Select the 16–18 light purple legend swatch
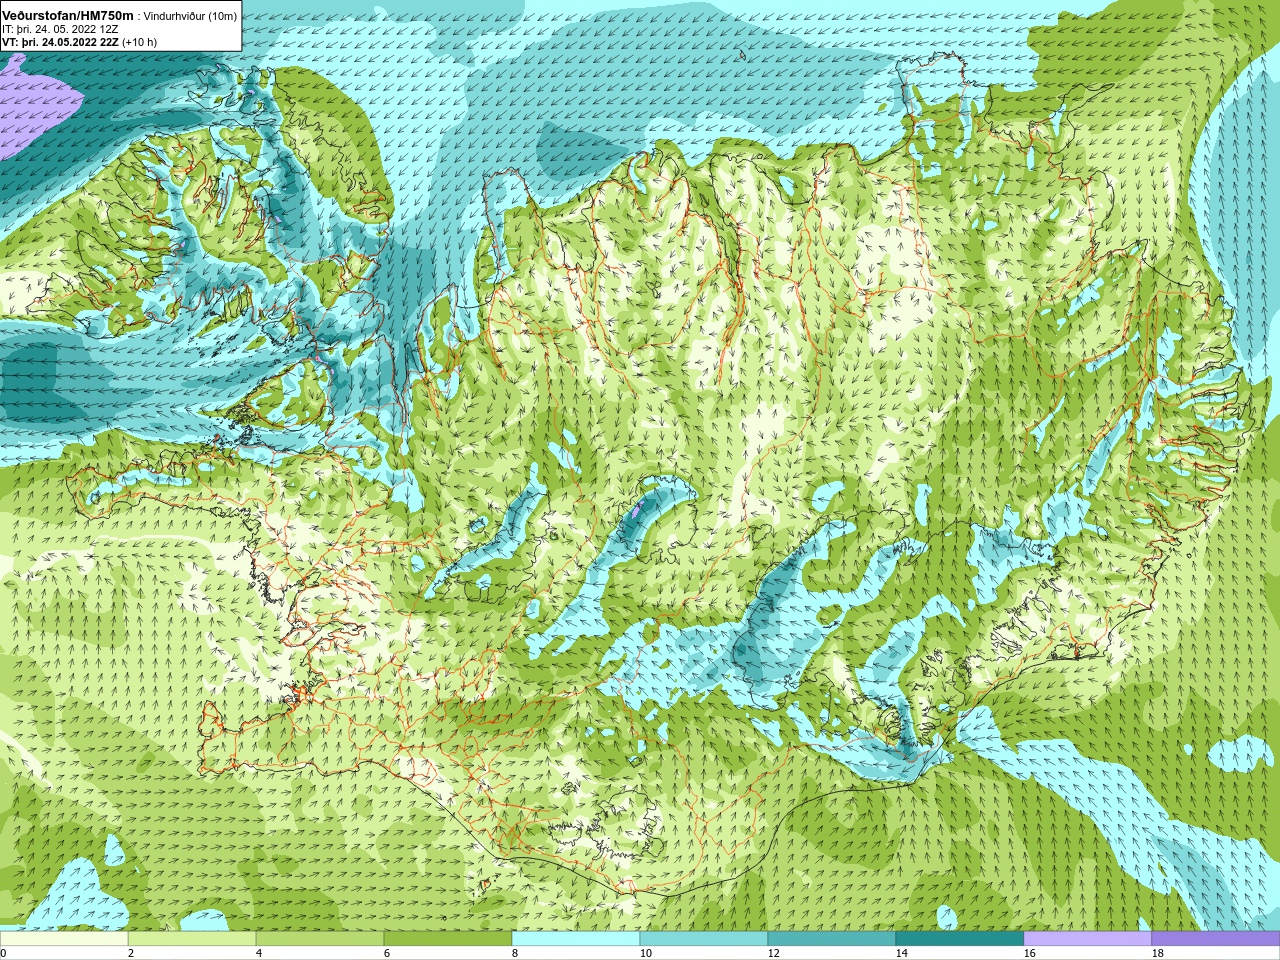1280x960 pixels. coord(1088,939)
